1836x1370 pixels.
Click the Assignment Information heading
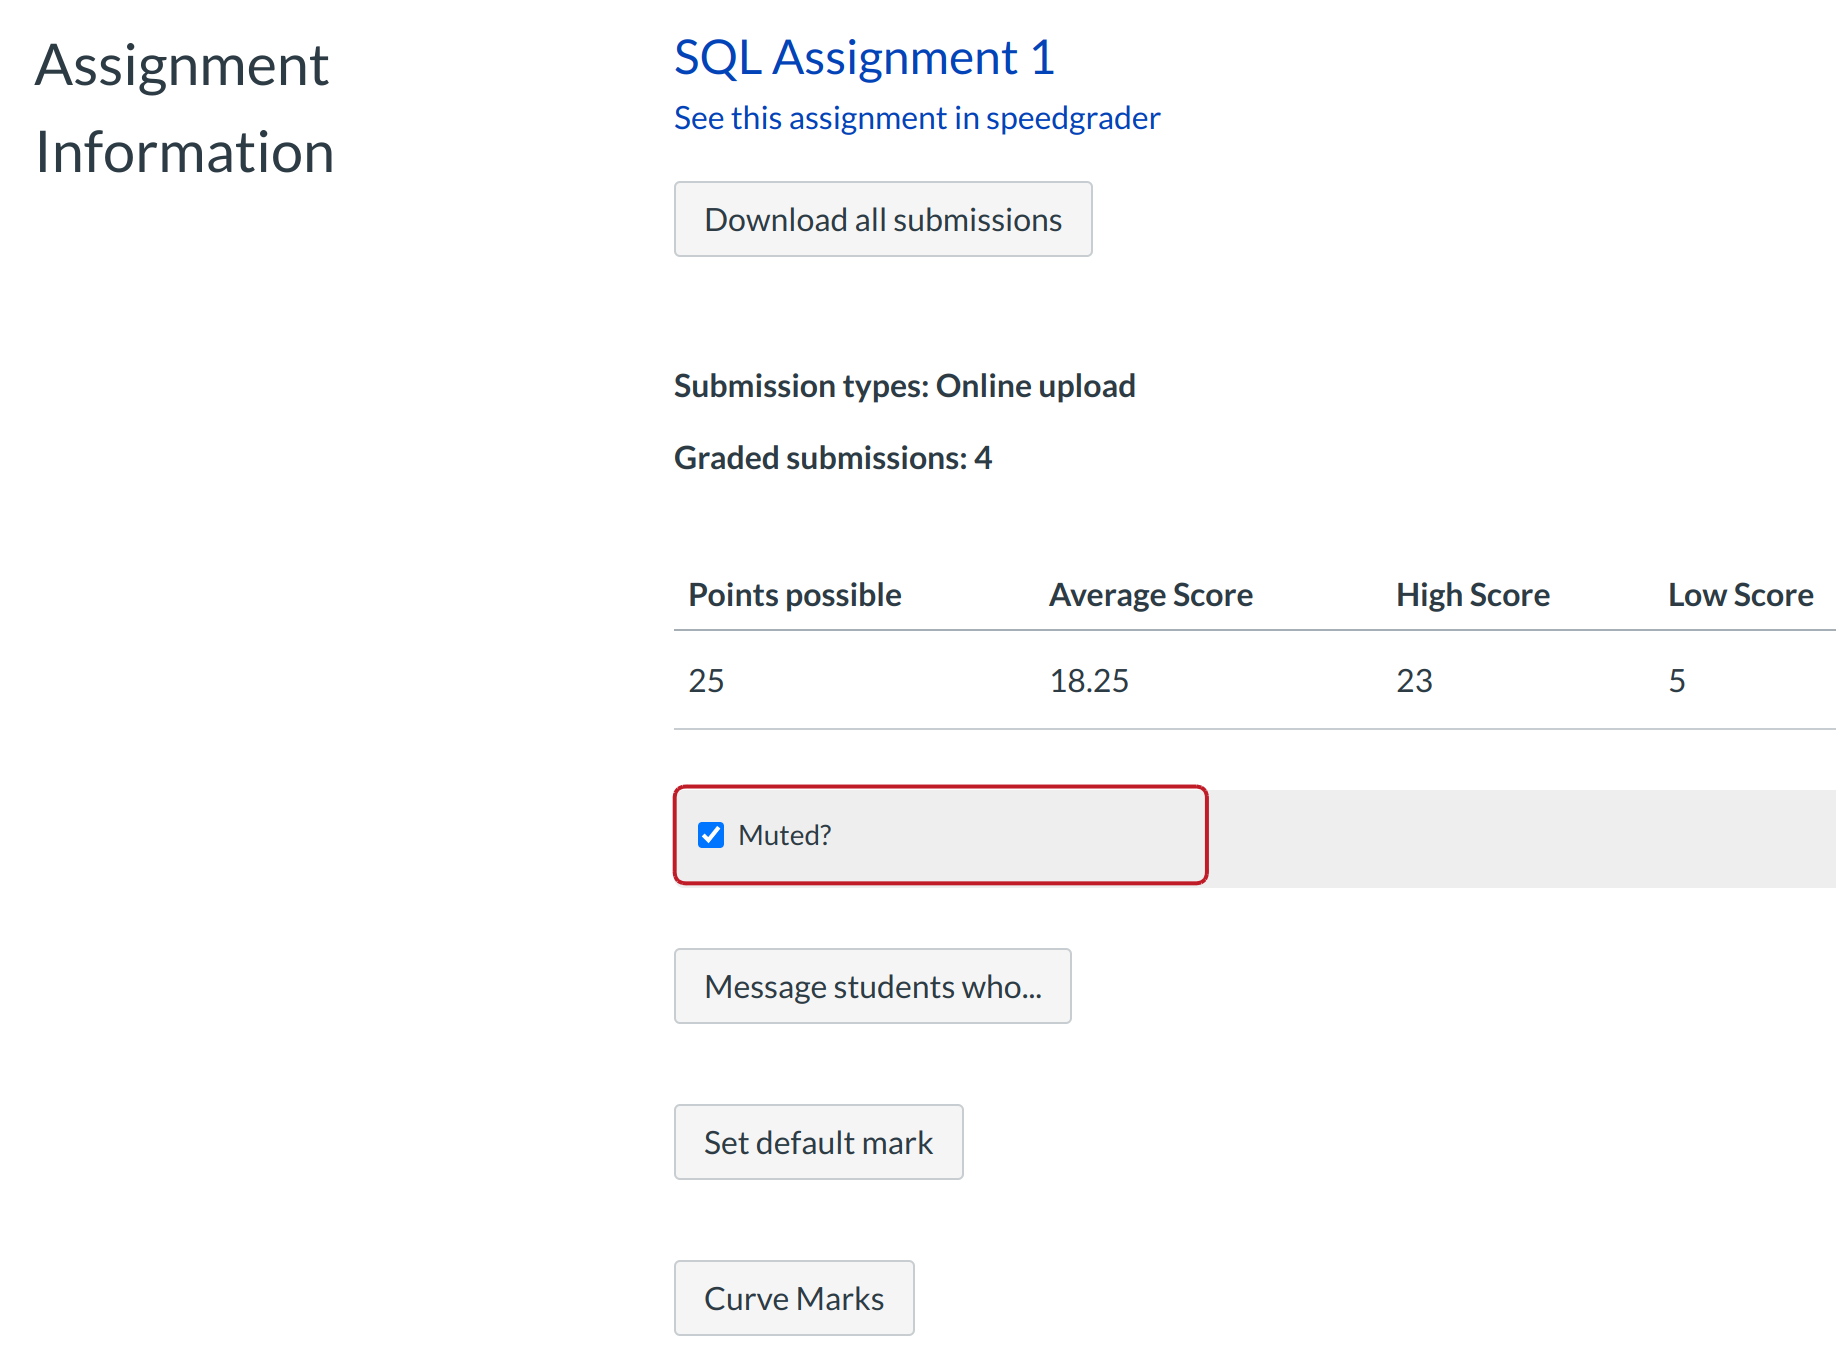184,108
